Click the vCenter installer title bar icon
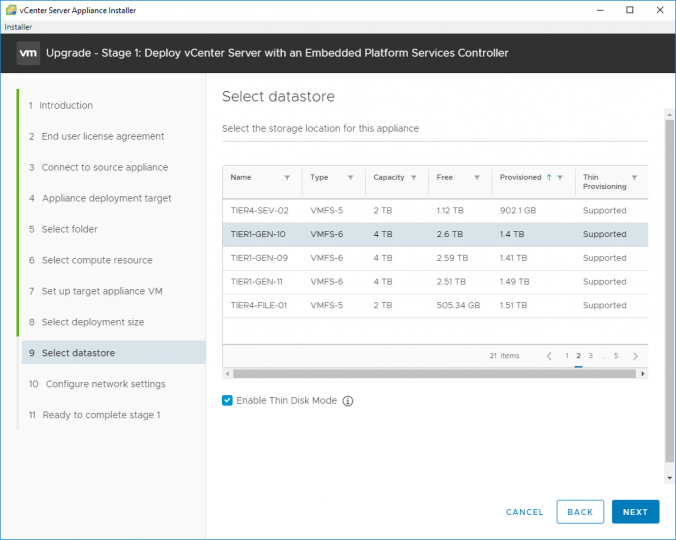Image resolution: width=676 pixels, height=540 pixels. (11, 10)
